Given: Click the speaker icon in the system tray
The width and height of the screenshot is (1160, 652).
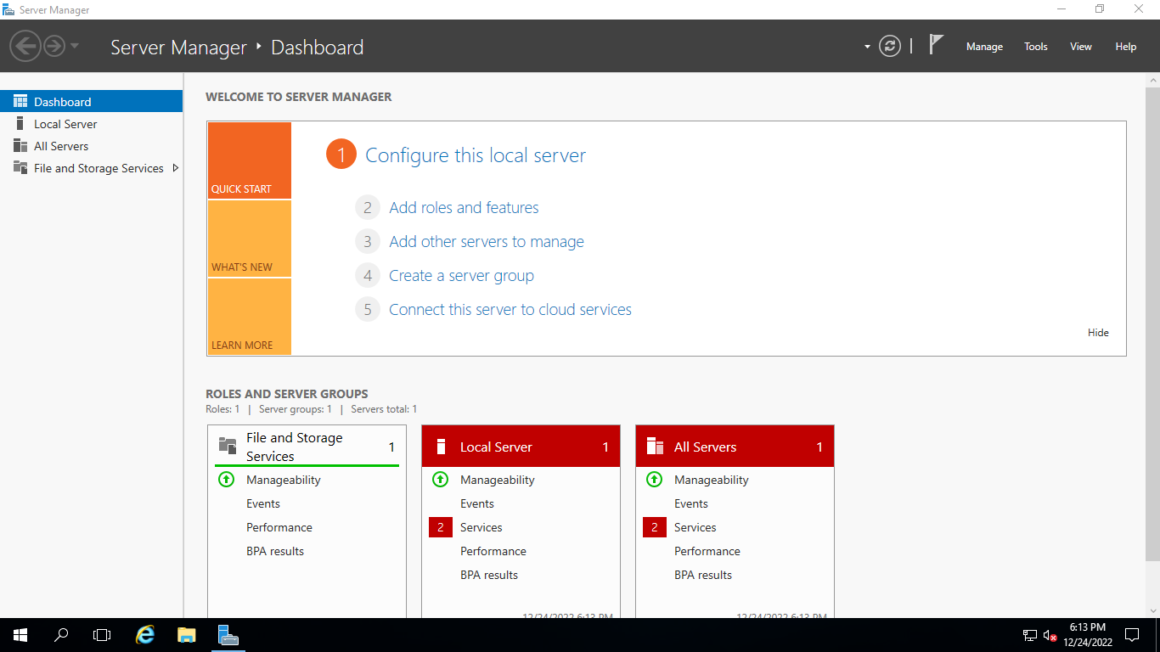Looking at the screenshot, I should click(1048, 635).
